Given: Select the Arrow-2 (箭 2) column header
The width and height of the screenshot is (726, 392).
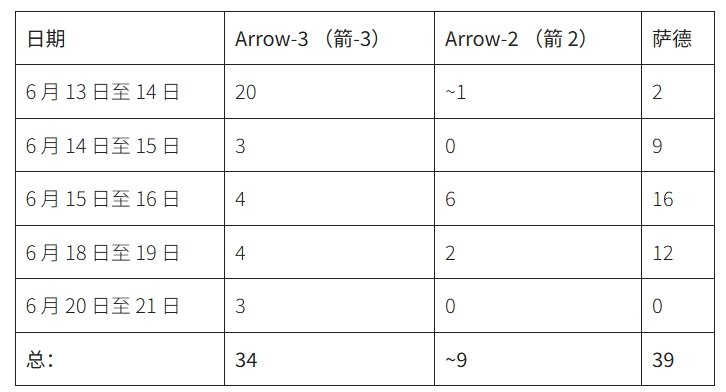Looking at the screenshot, I should click(x=538, y=38).
